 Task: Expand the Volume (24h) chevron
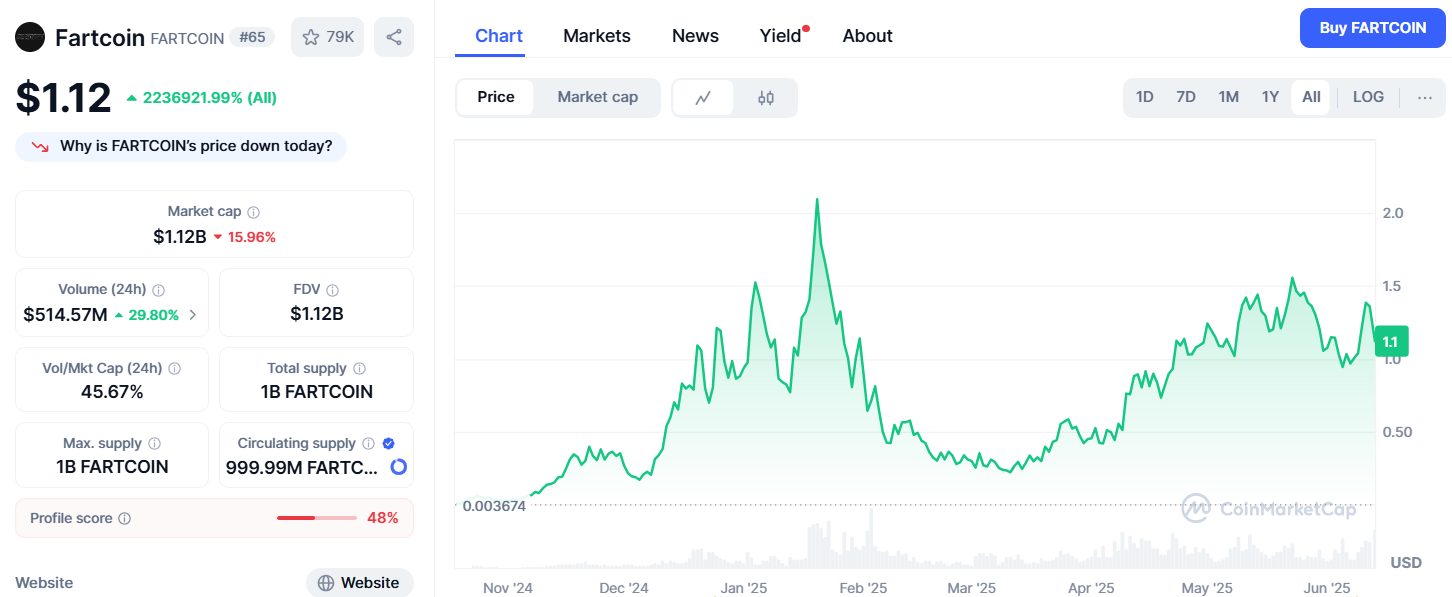pos(193,315)
